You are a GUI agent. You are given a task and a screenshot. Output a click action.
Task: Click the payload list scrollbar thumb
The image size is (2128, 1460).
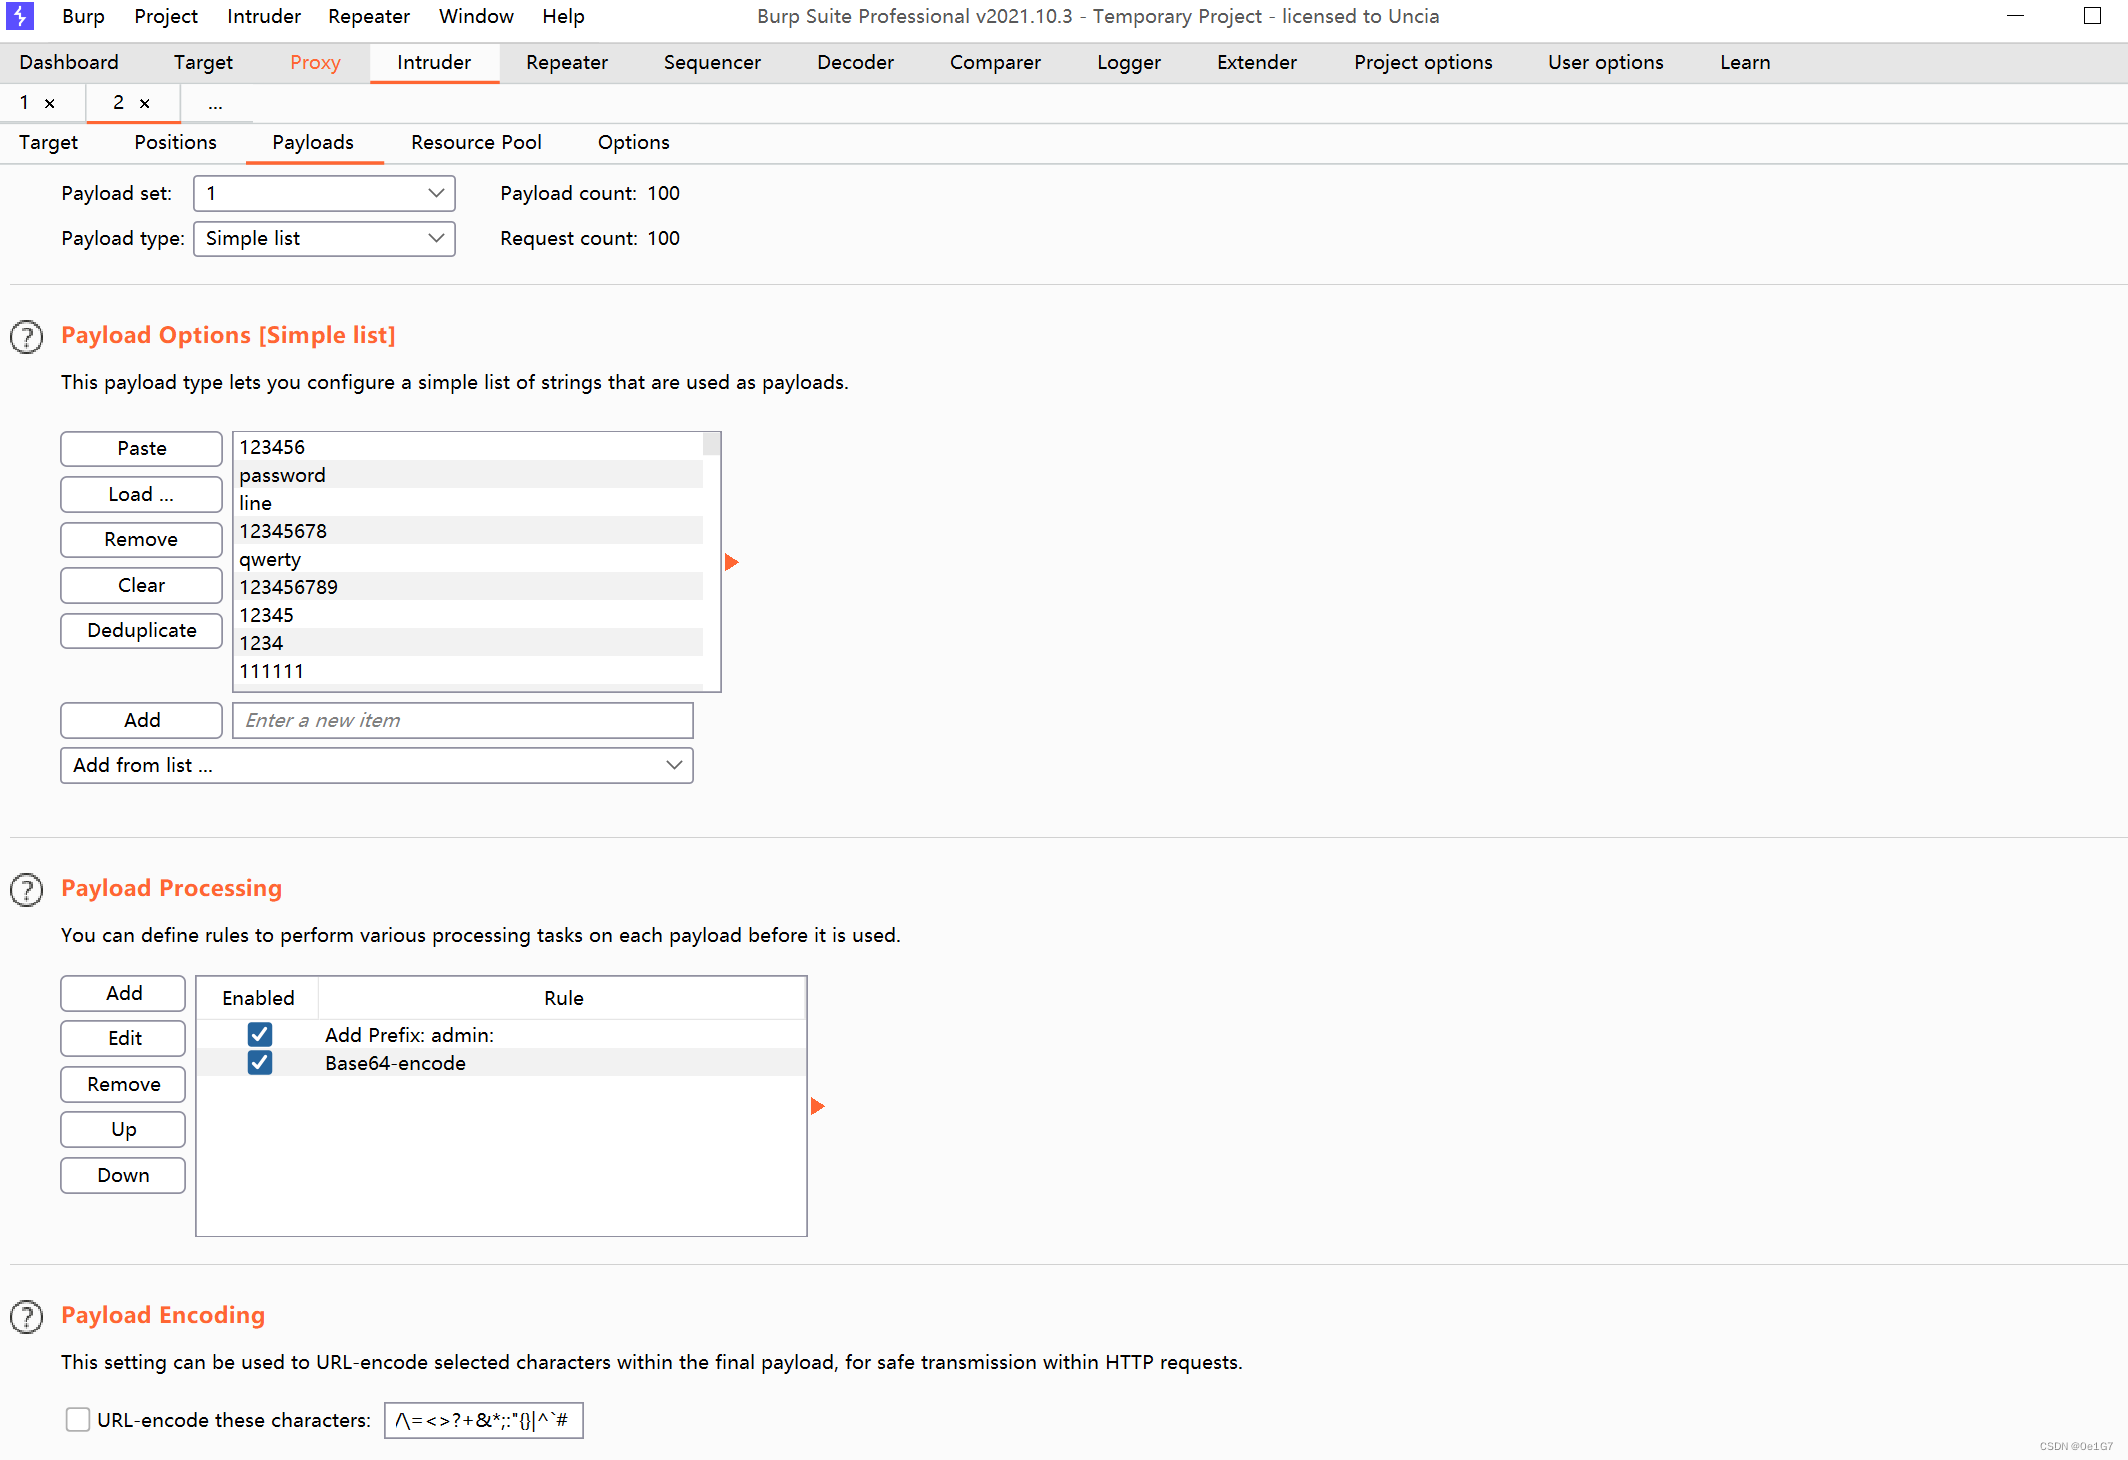tap(711, 443)
